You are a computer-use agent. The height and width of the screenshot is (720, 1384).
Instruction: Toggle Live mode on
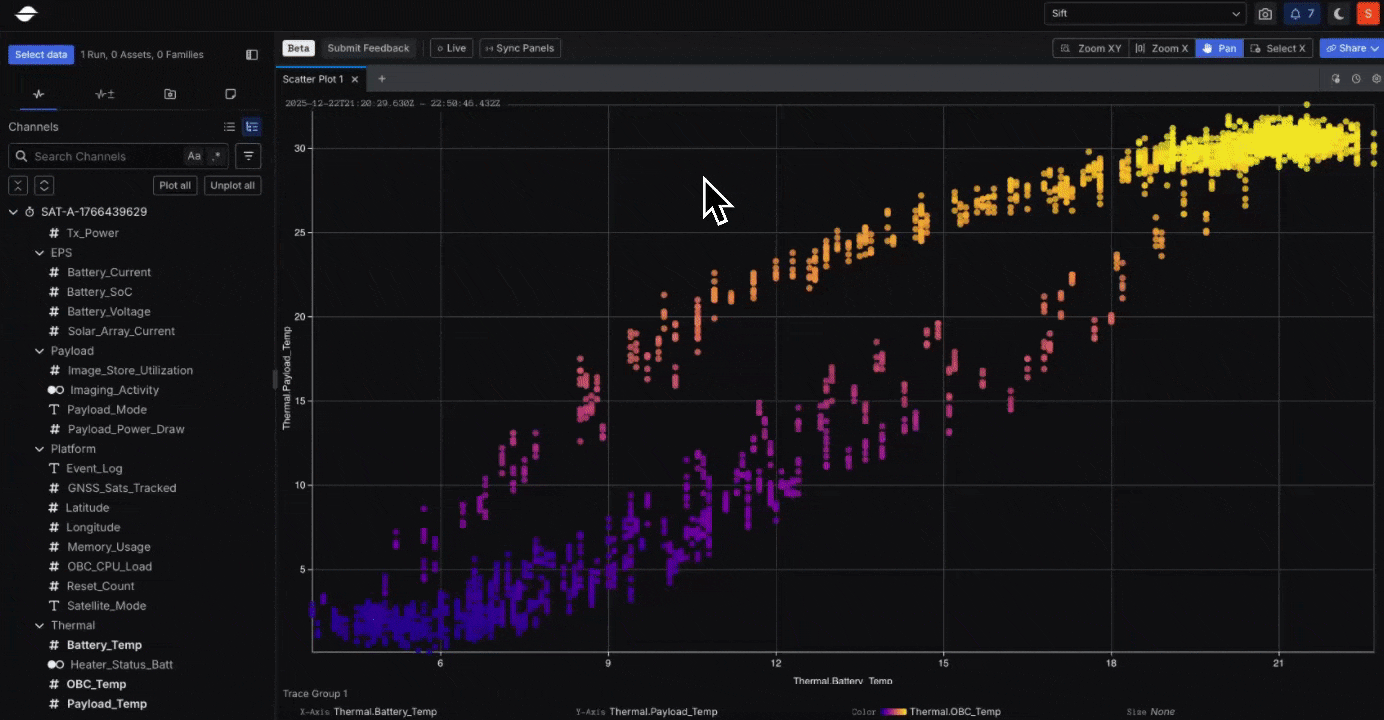tap(451, 47)
